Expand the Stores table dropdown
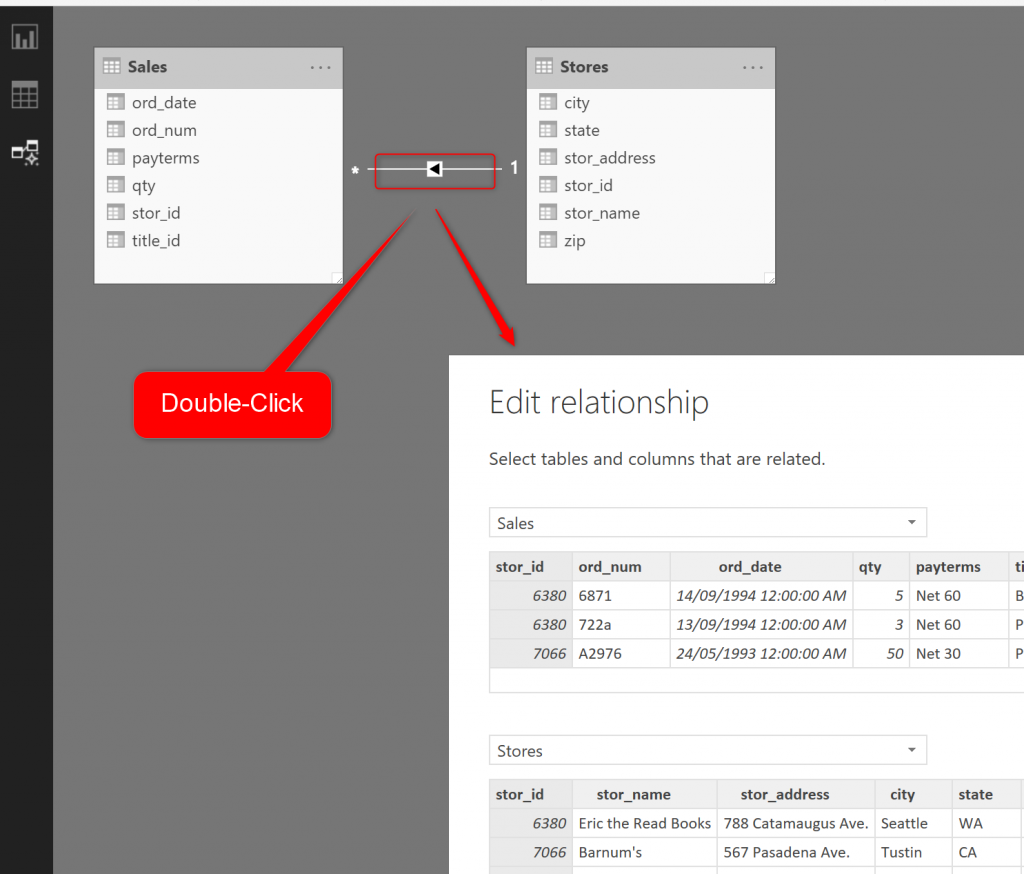The image size is (1024, 874). tap(910, 751)
